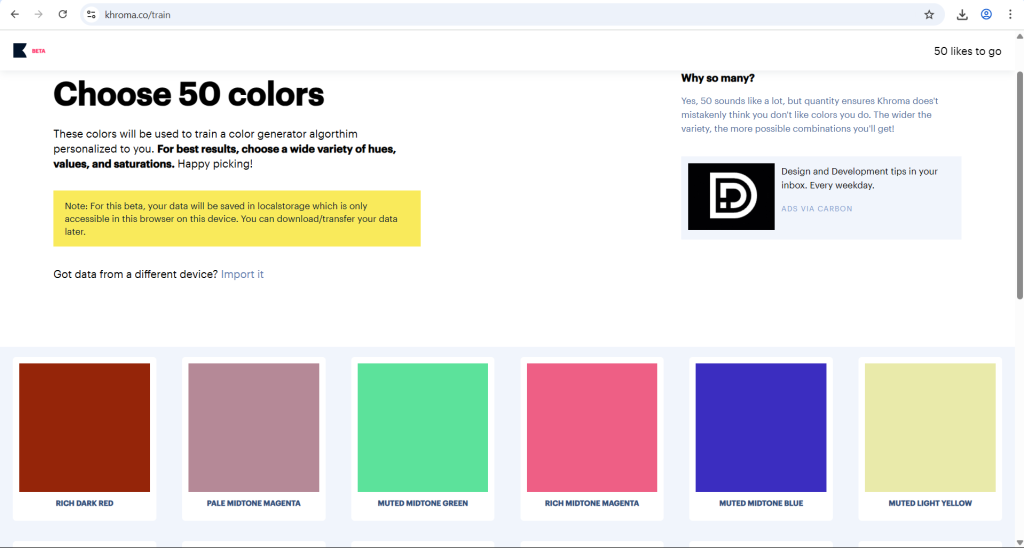Screen dimensions: 1024x548
Task: Select the Muted Midtone Blue swatch
Action: click(x=761, y=428)
